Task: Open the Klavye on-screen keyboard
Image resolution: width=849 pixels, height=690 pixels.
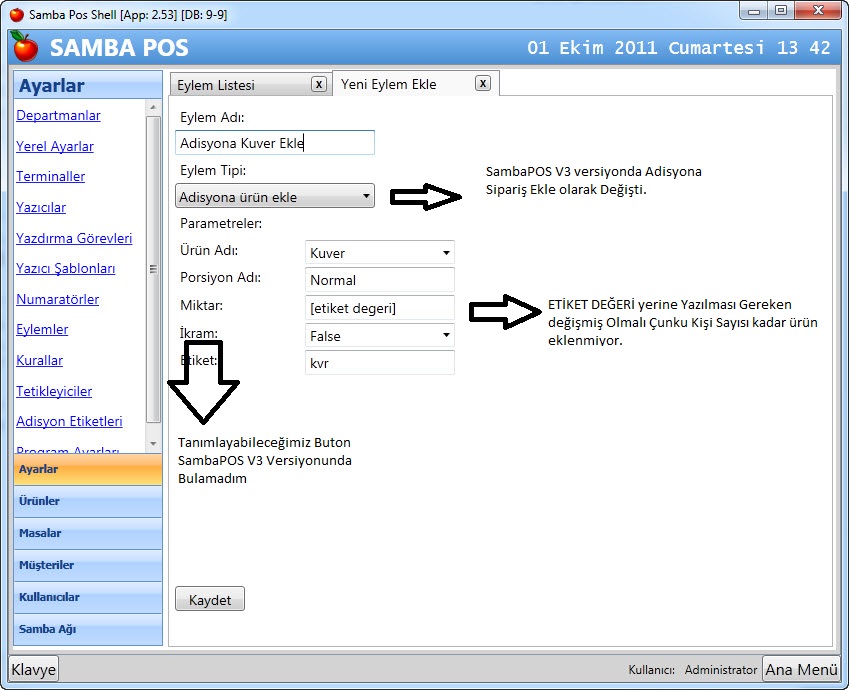Action: pyautogui.click(x=34, y=669)
